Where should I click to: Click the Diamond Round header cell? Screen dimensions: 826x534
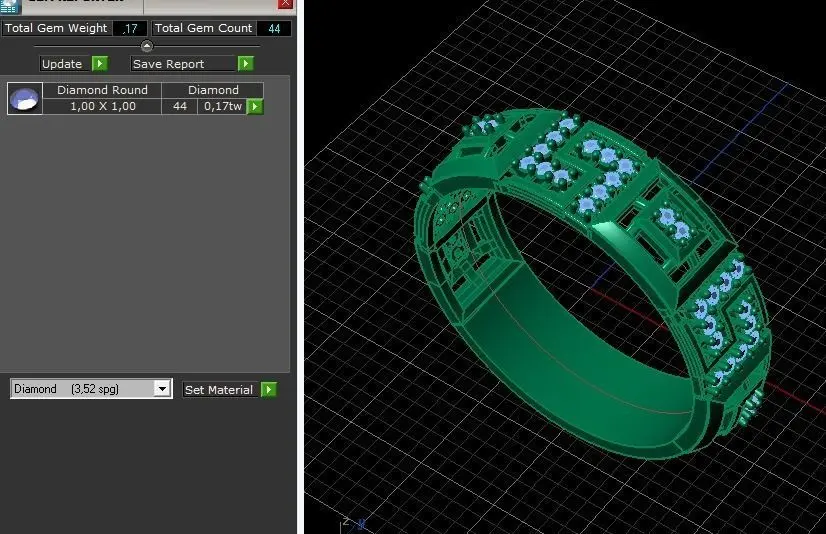click(102, 90)
